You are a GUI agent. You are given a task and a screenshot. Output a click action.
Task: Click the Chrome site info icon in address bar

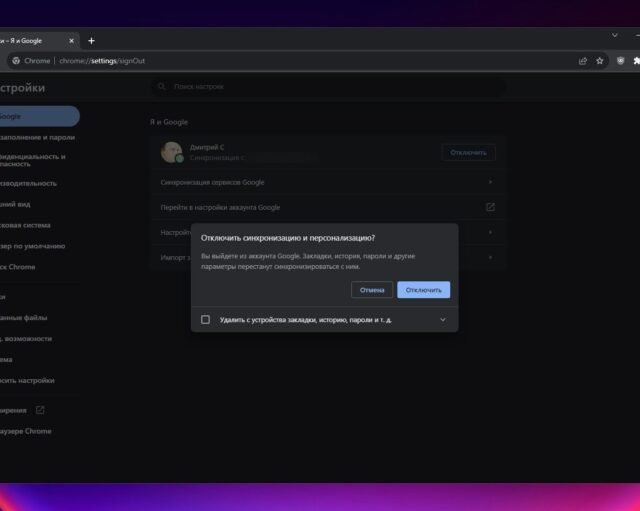(16, 61)
